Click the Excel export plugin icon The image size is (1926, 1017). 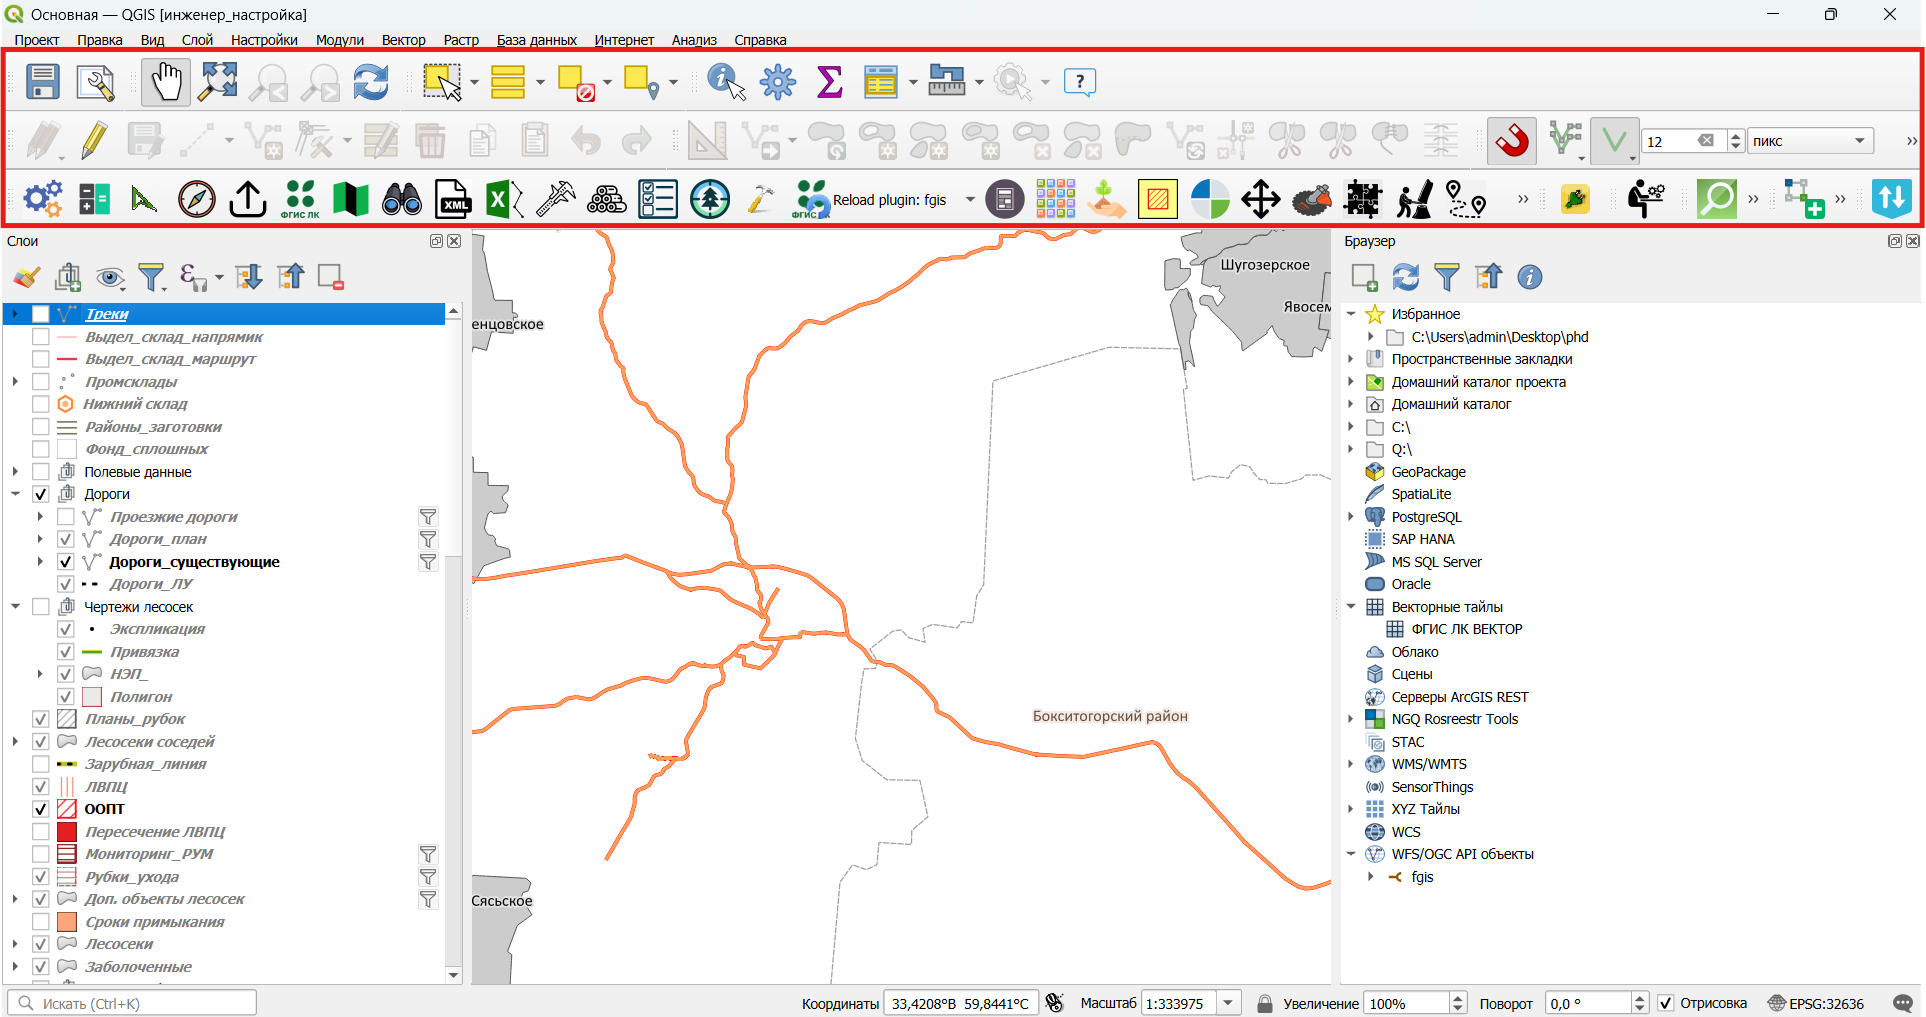pos(505,199)
